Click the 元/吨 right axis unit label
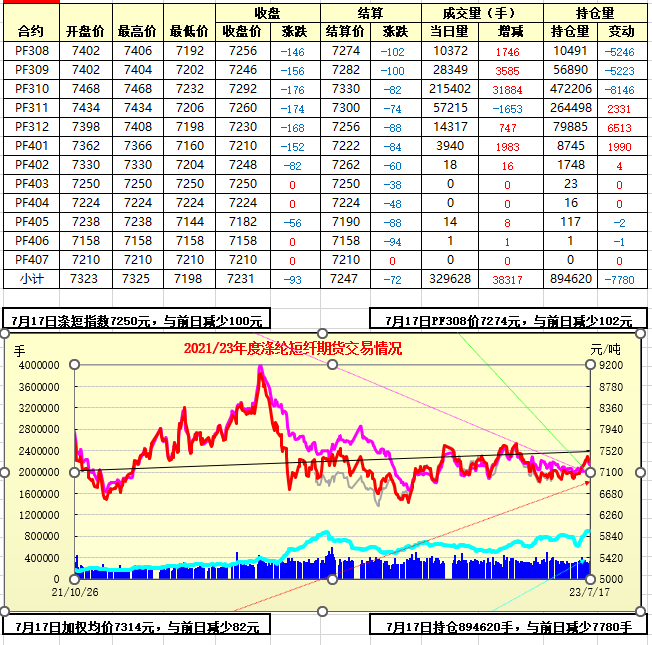 606,350
